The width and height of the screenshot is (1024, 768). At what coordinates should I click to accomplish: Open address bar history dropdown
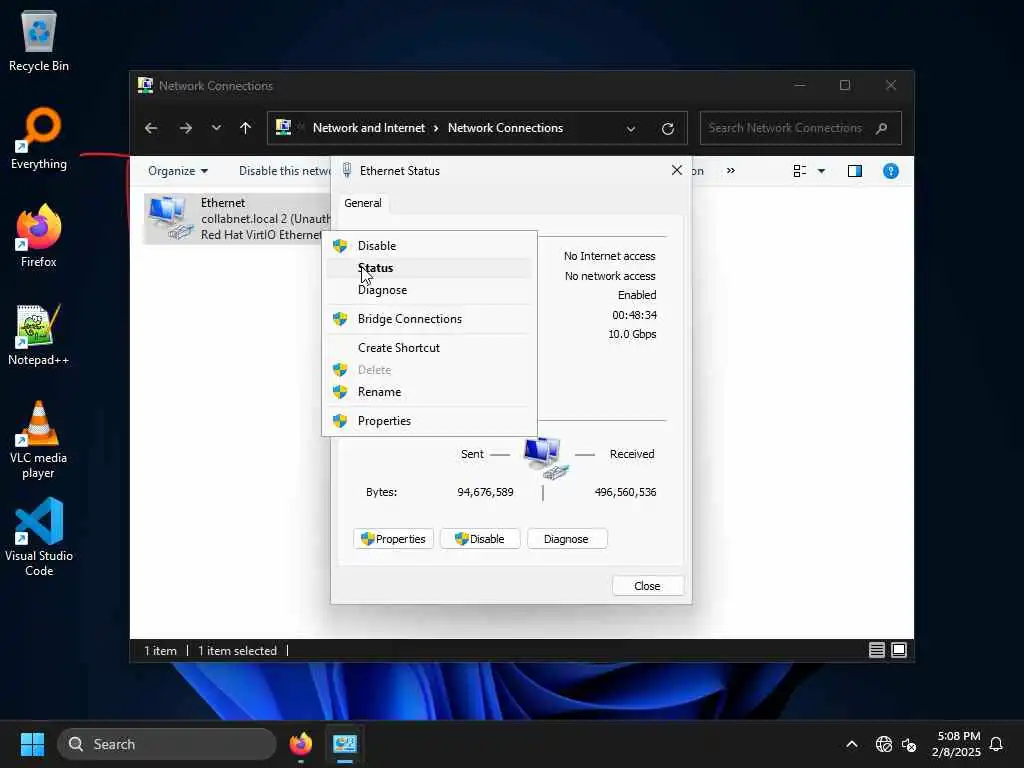631,129
